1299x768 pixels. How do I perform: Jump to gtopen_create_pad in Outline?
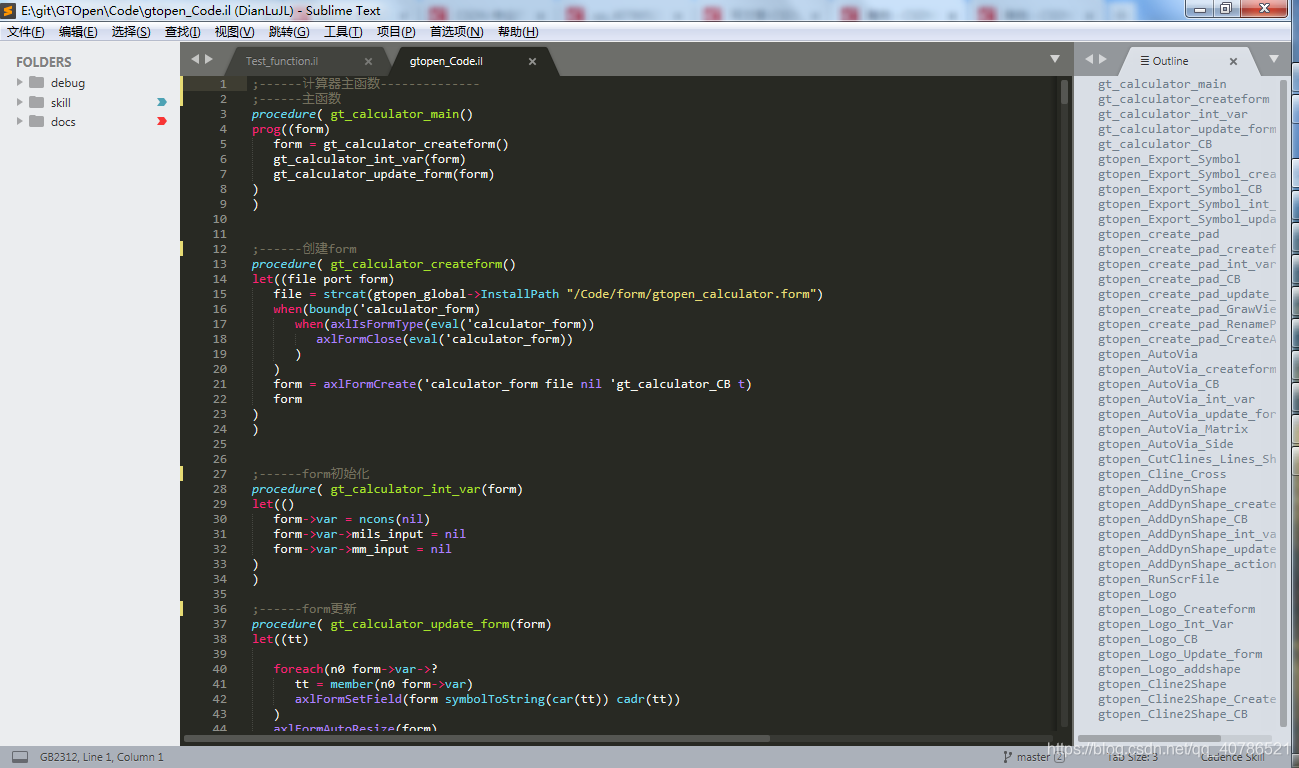(1159, 234)
